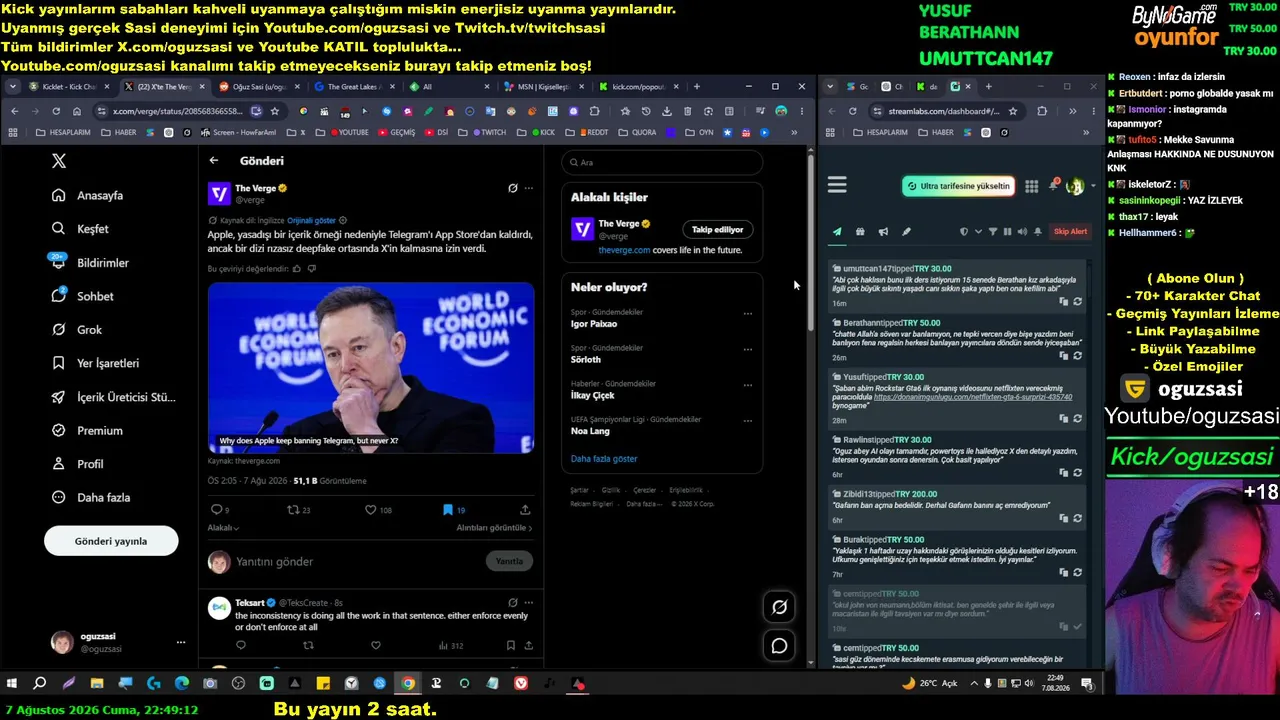Bookmark the Teksart reply
Viewport: 1280px width, 720px height.
511,646
